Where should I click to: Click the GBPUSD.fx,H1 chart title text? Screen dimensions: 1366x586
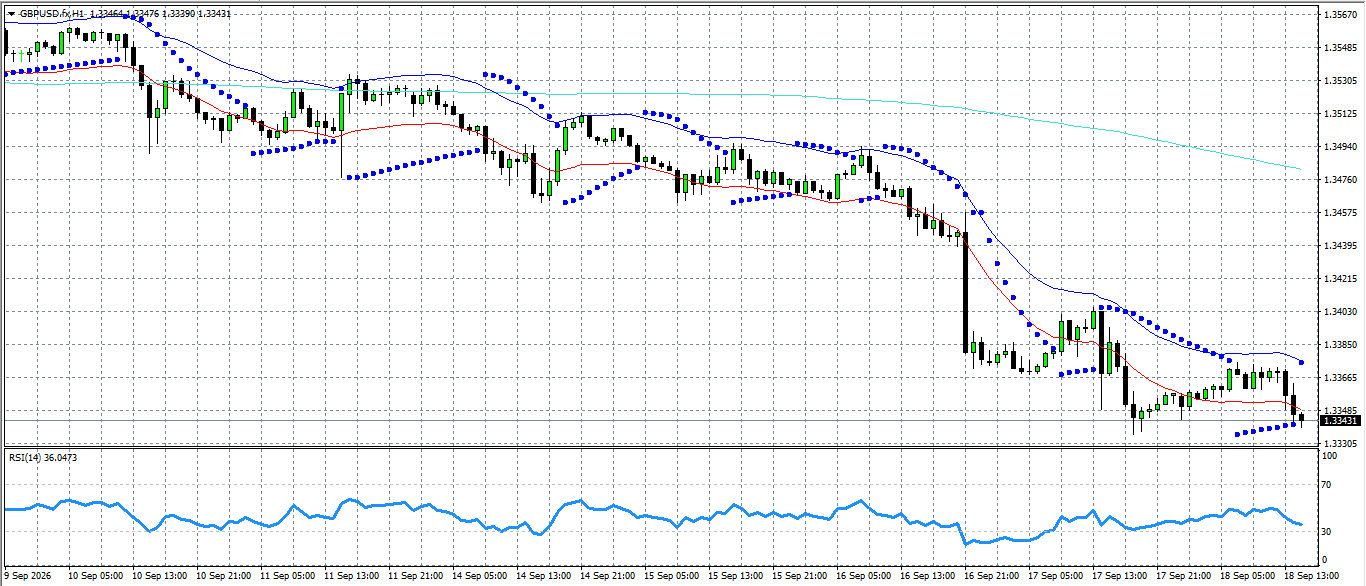point(51,13)
